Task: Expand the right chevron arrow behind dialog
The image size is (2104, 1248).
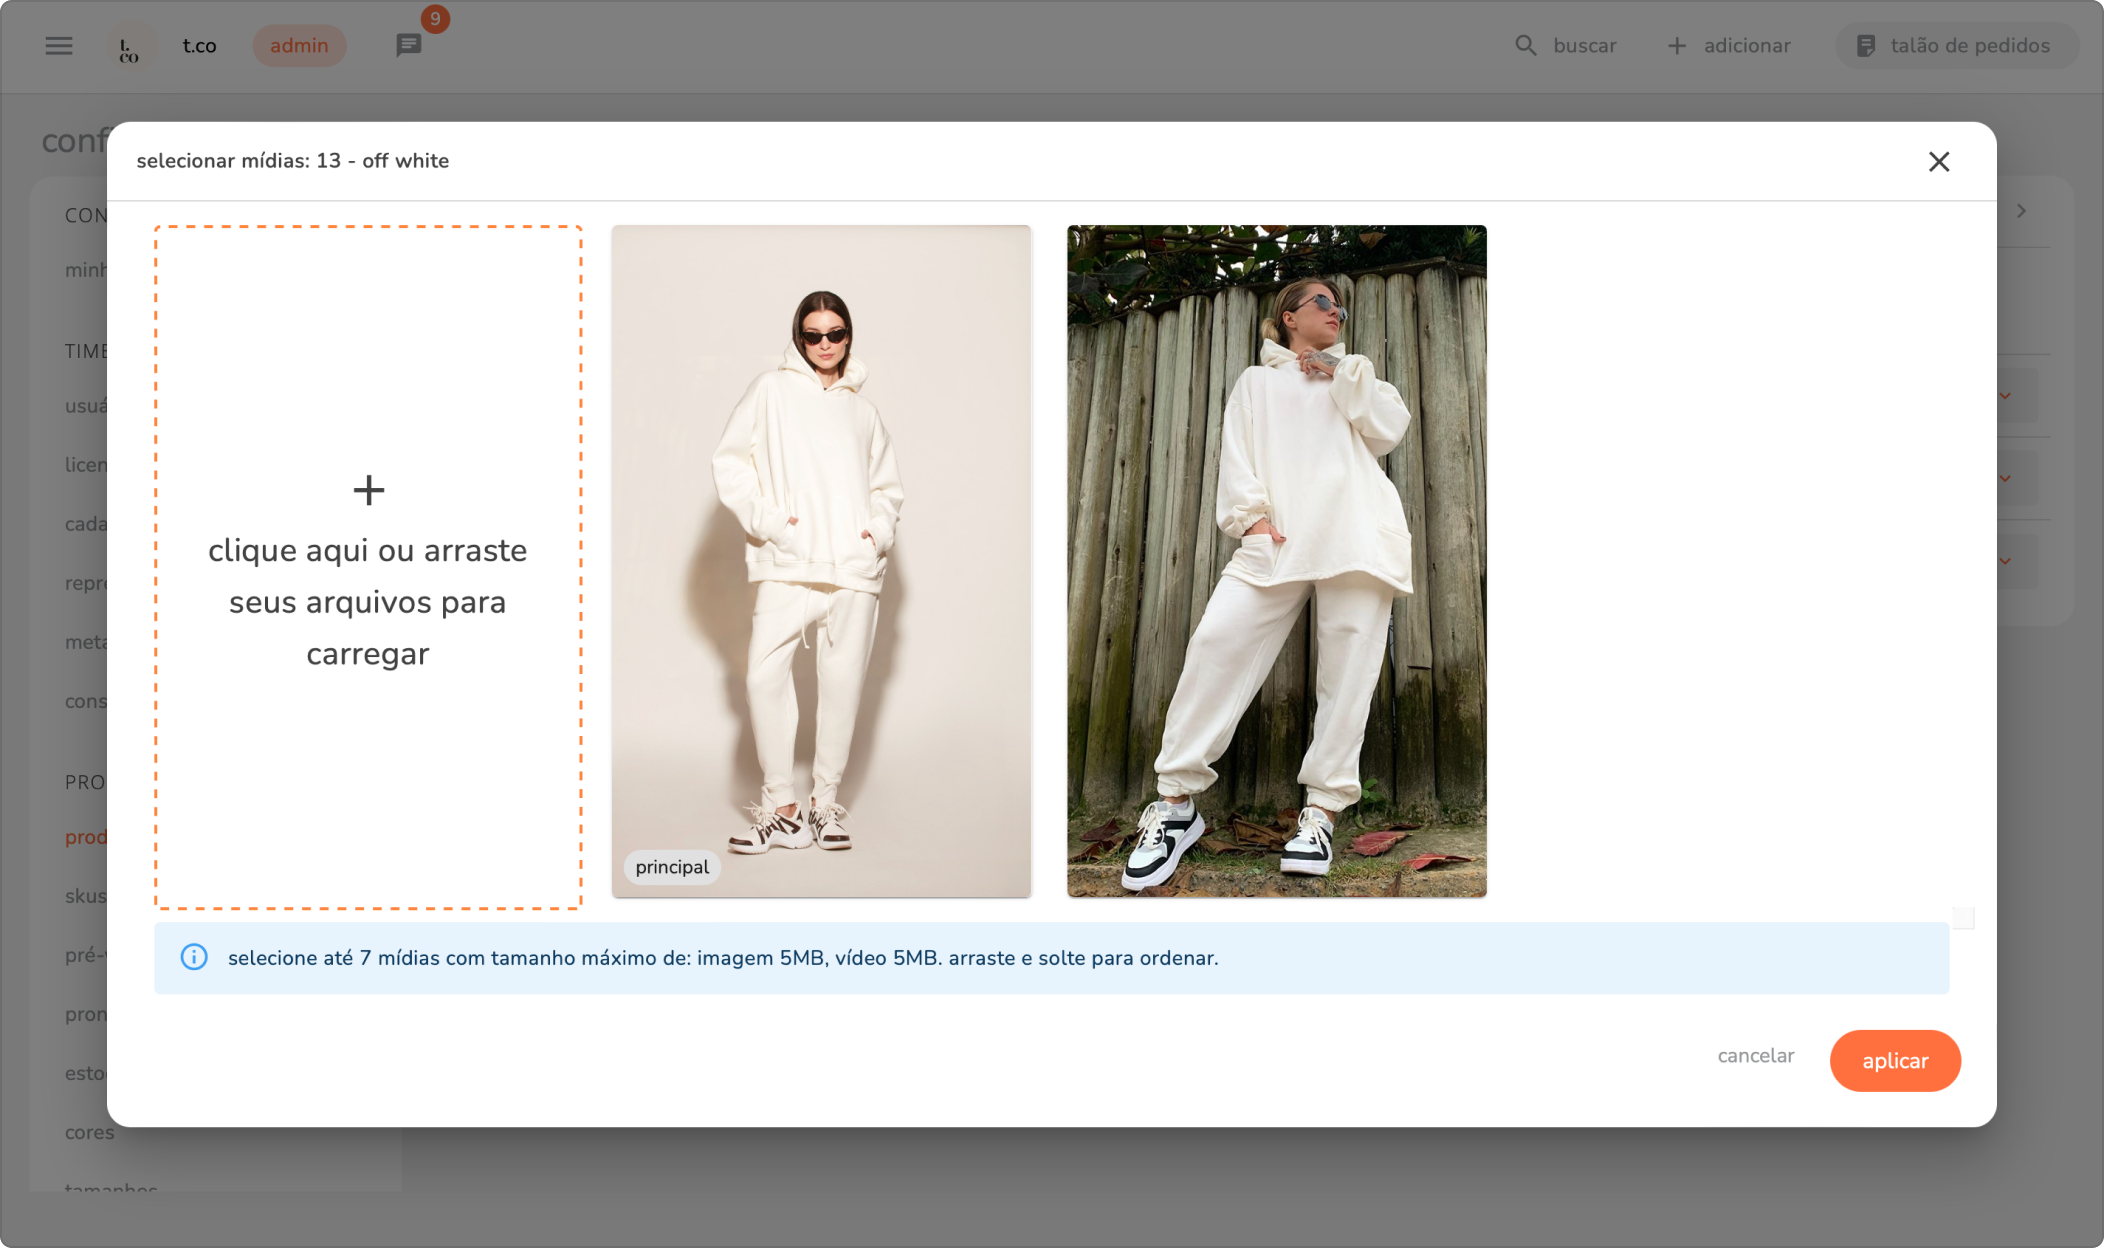Action: point(2021,211)
